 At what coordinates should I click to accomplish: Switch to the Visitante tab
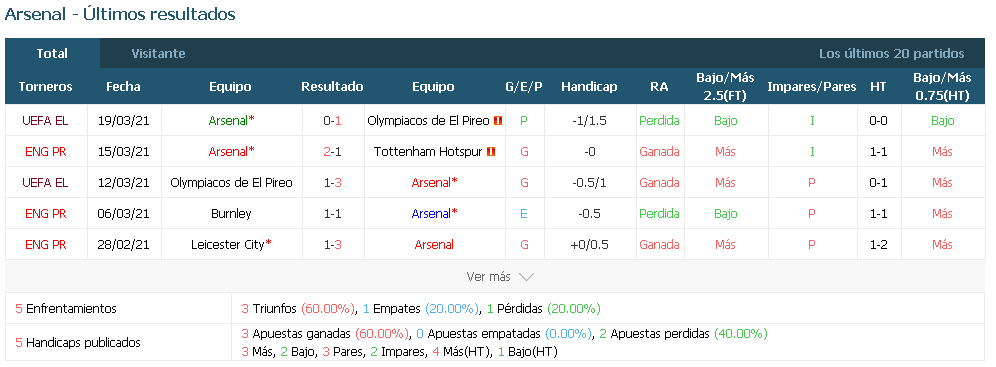[x=158, y=54]
